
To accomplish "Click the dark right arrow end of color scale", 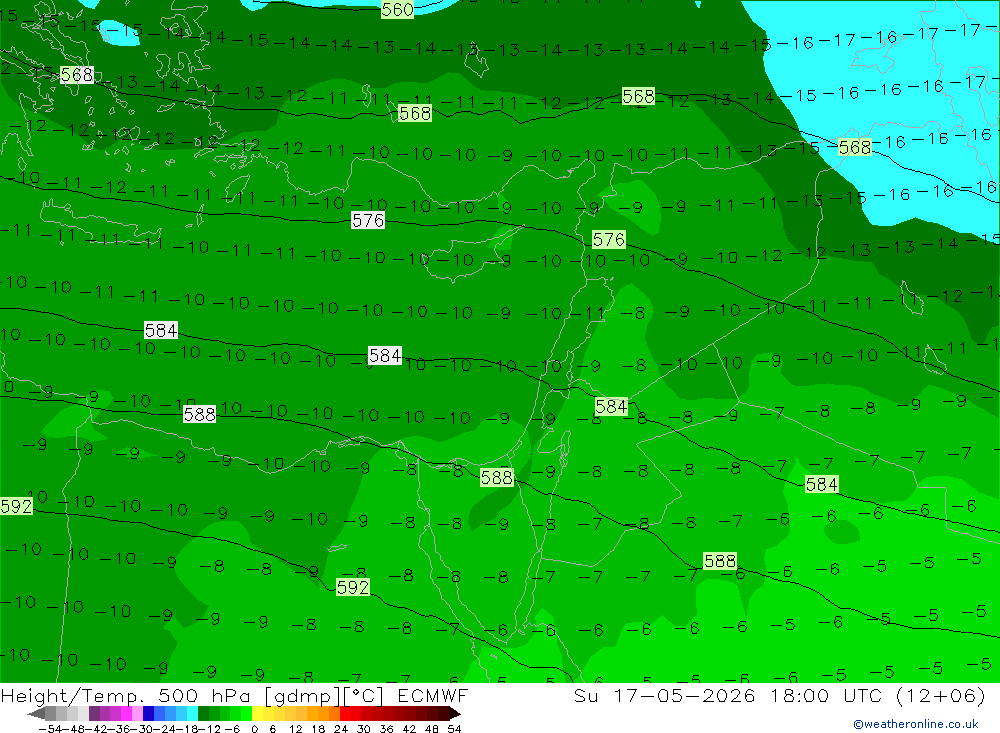I will pyautogui.click(x=454, y=714).
